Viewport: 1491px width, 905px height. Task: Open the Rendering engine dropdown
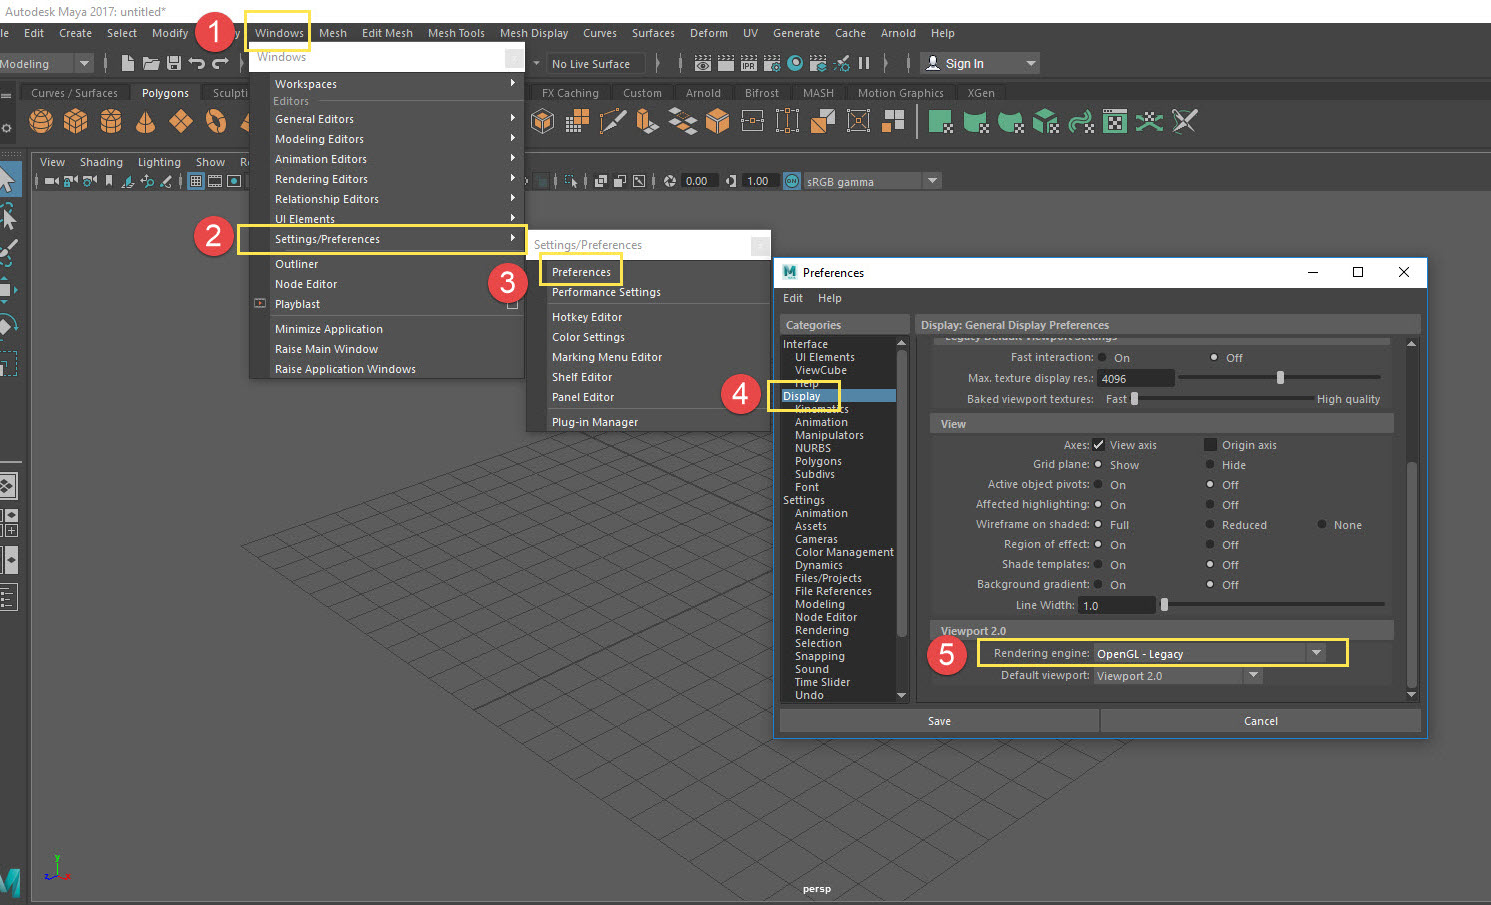tap(1318, 652)
